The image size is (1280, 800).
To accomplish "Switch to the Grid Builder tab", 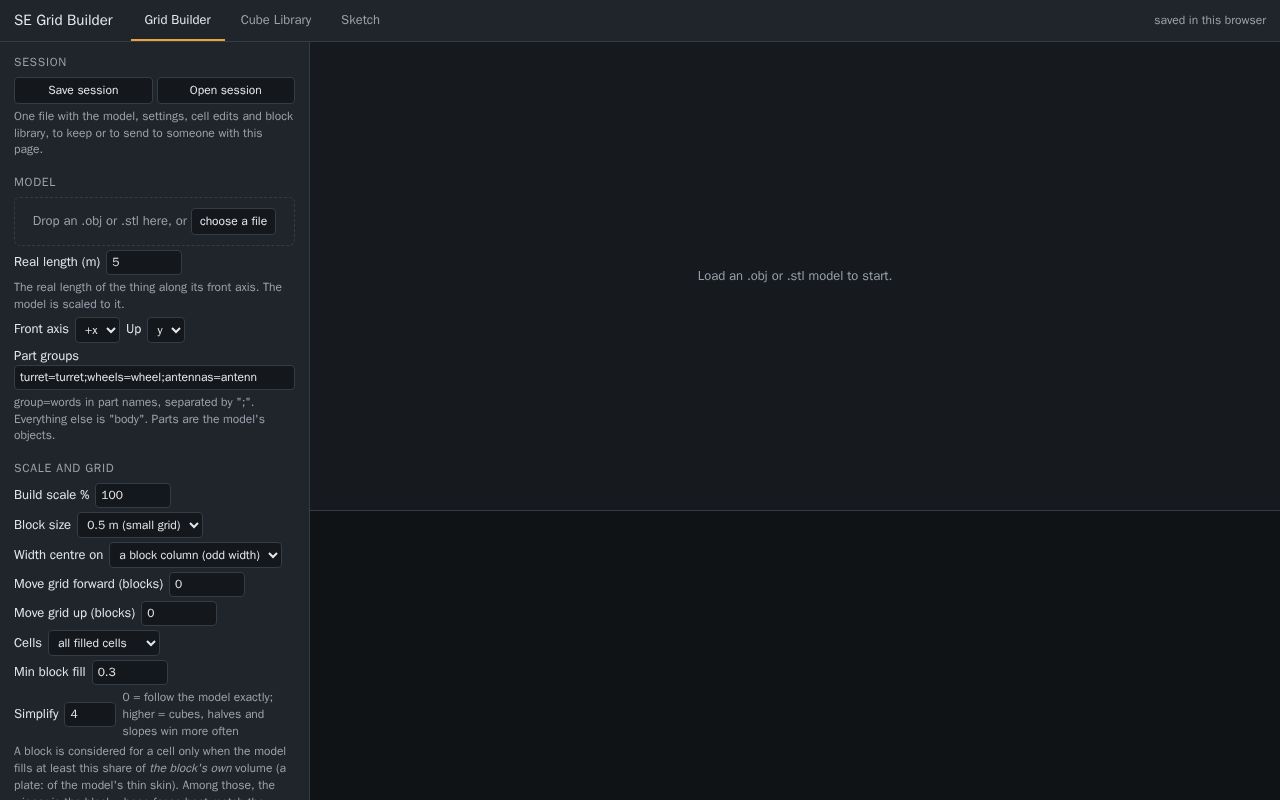I will coord(177,20).
